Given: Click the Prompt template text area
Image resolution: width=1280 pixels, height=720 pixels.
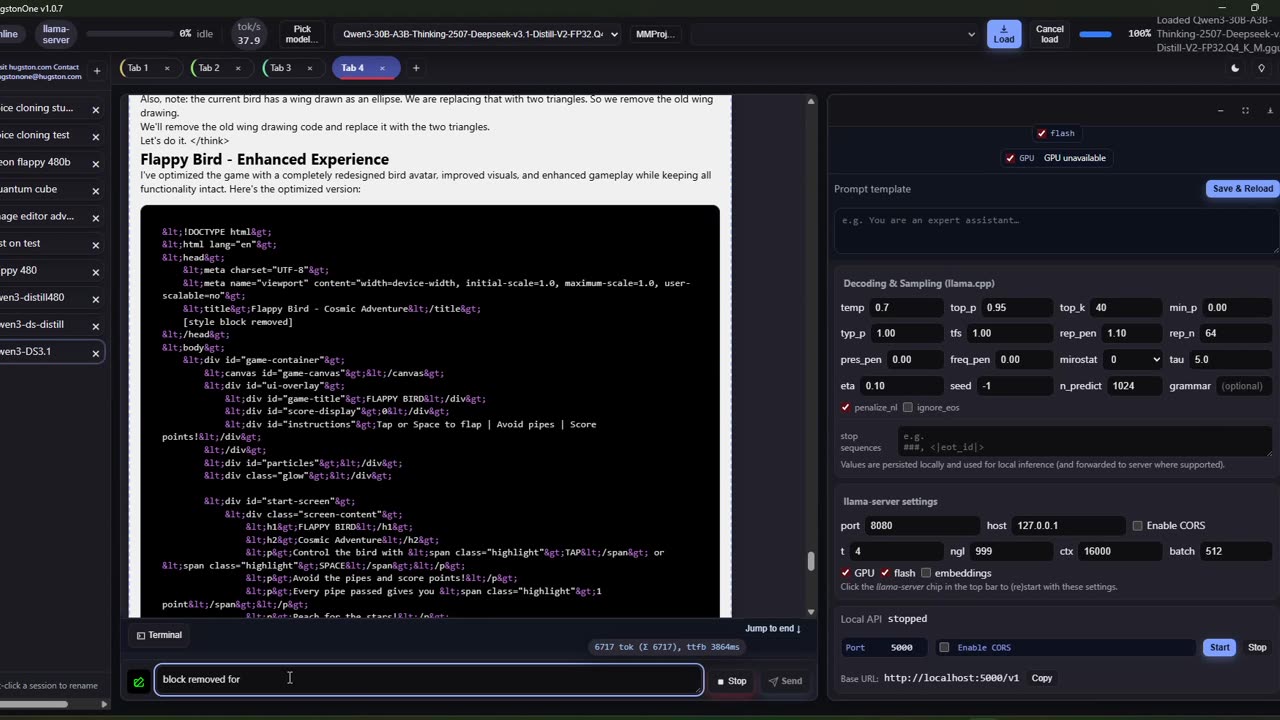Looking at the screenshot, I should click(1057, 229).
